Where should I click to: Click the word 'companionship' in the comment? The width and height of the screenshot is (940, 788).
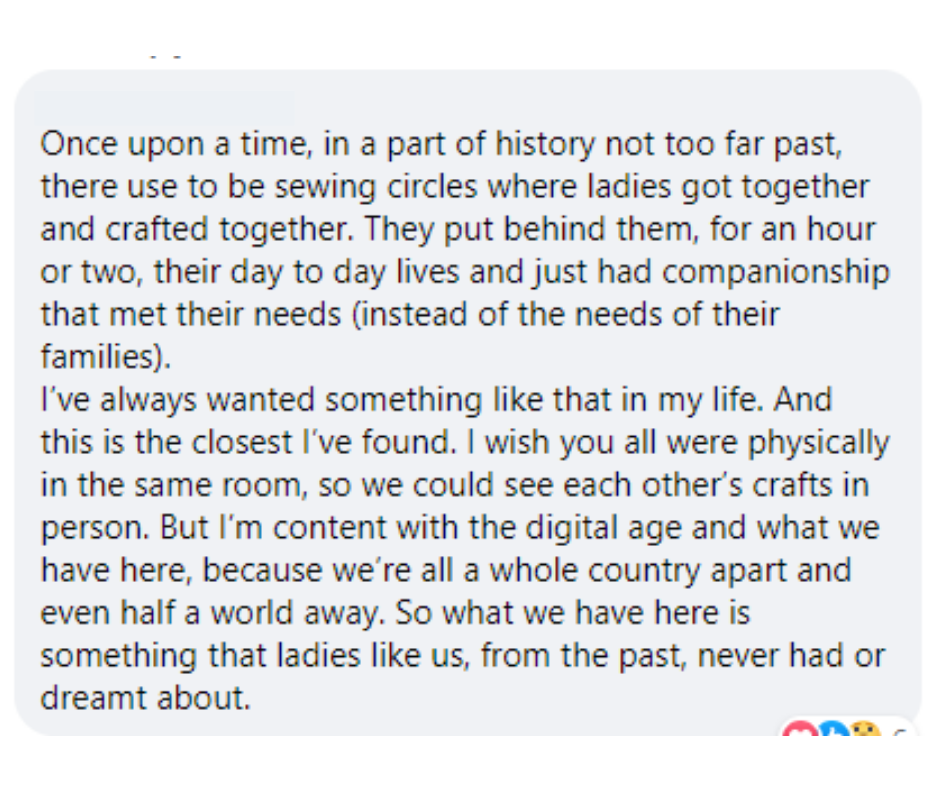point(776,272)
